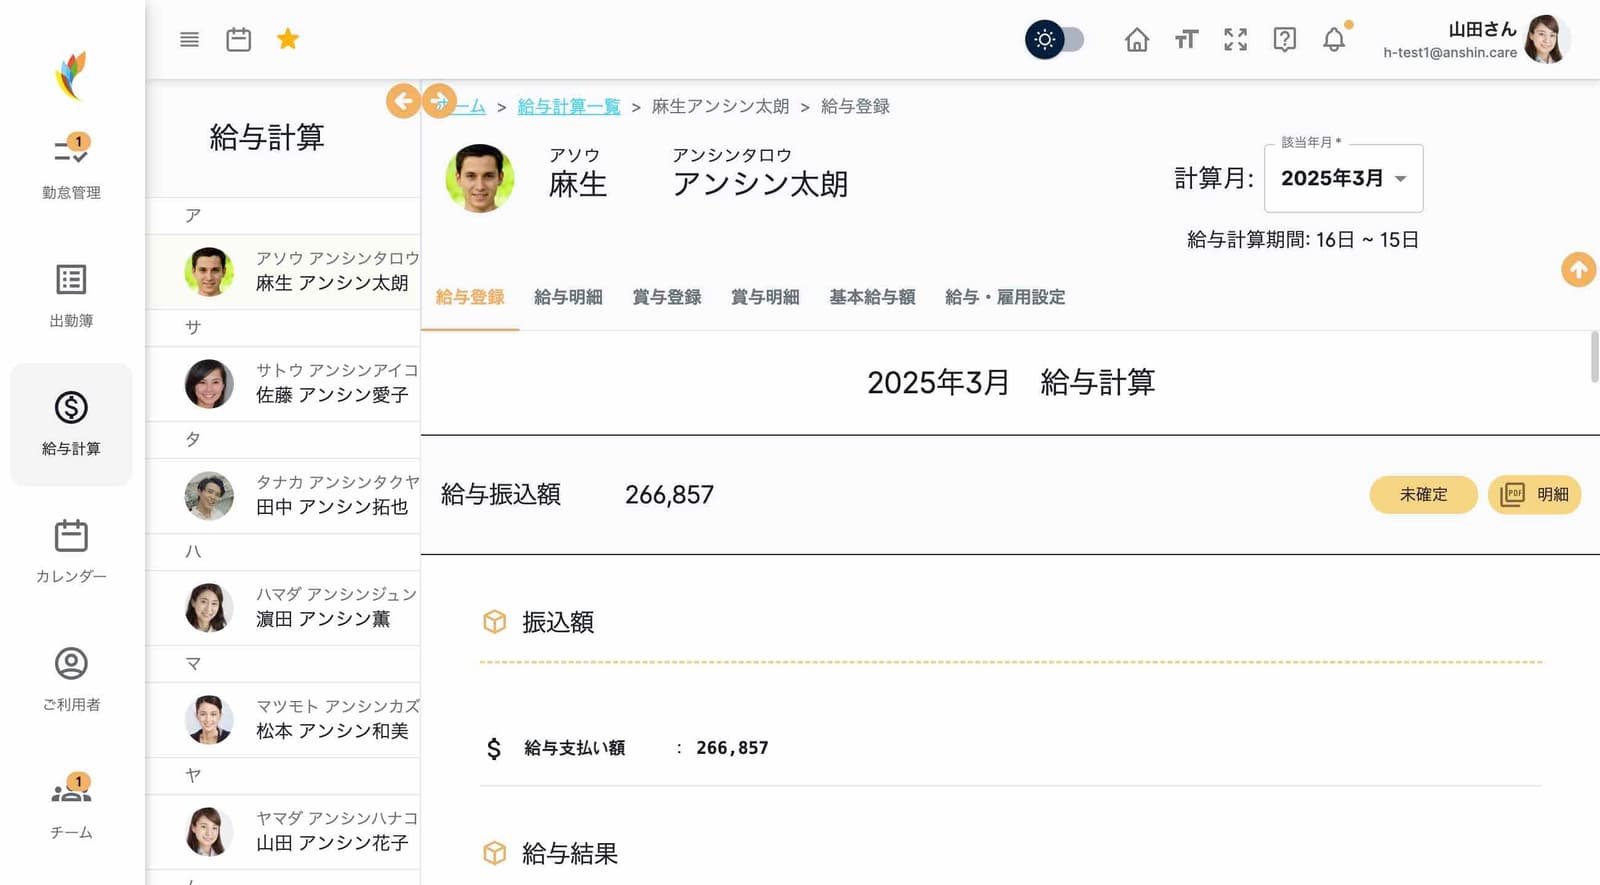Select 給与計算 dollar icon in sidebar

point(71,424)
